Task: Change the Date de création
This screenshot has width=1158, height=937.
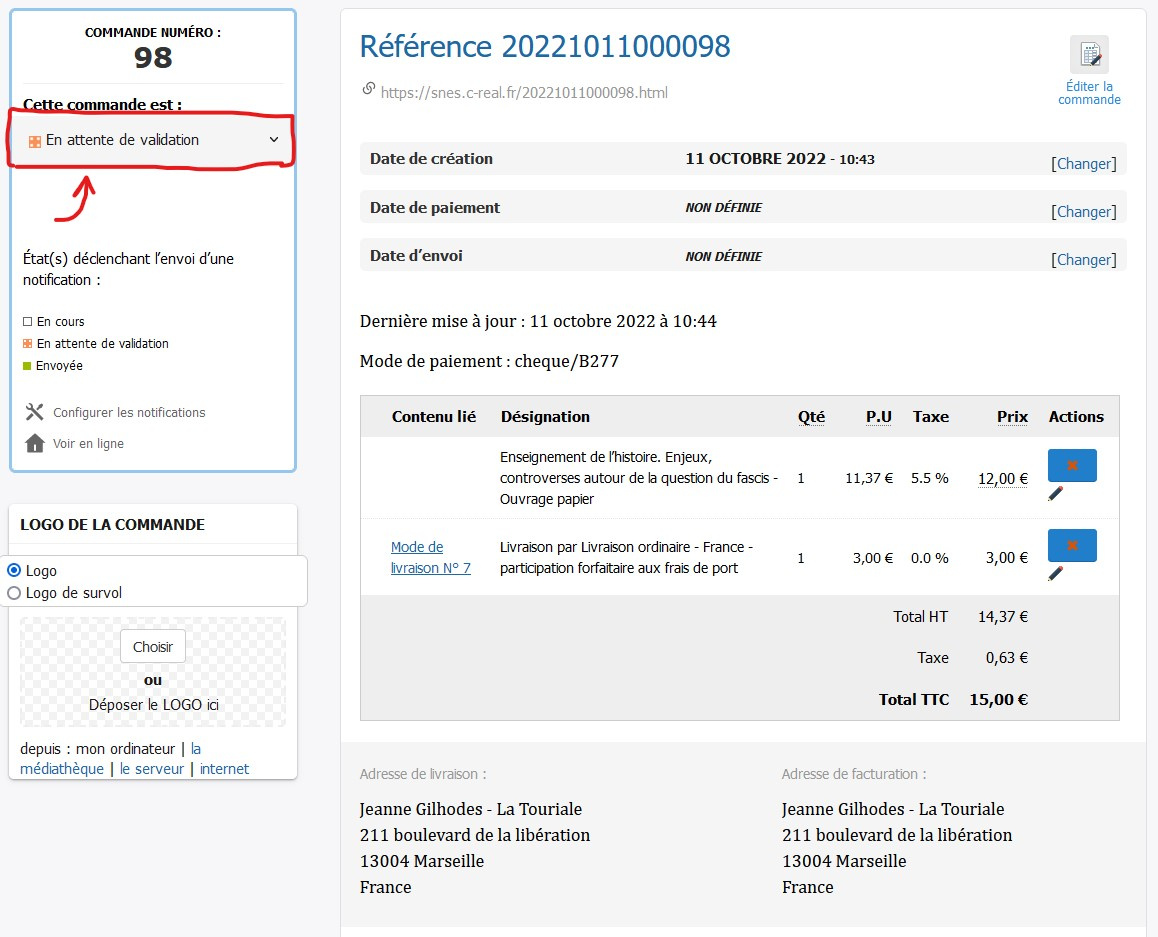Action: [1083, 164]
